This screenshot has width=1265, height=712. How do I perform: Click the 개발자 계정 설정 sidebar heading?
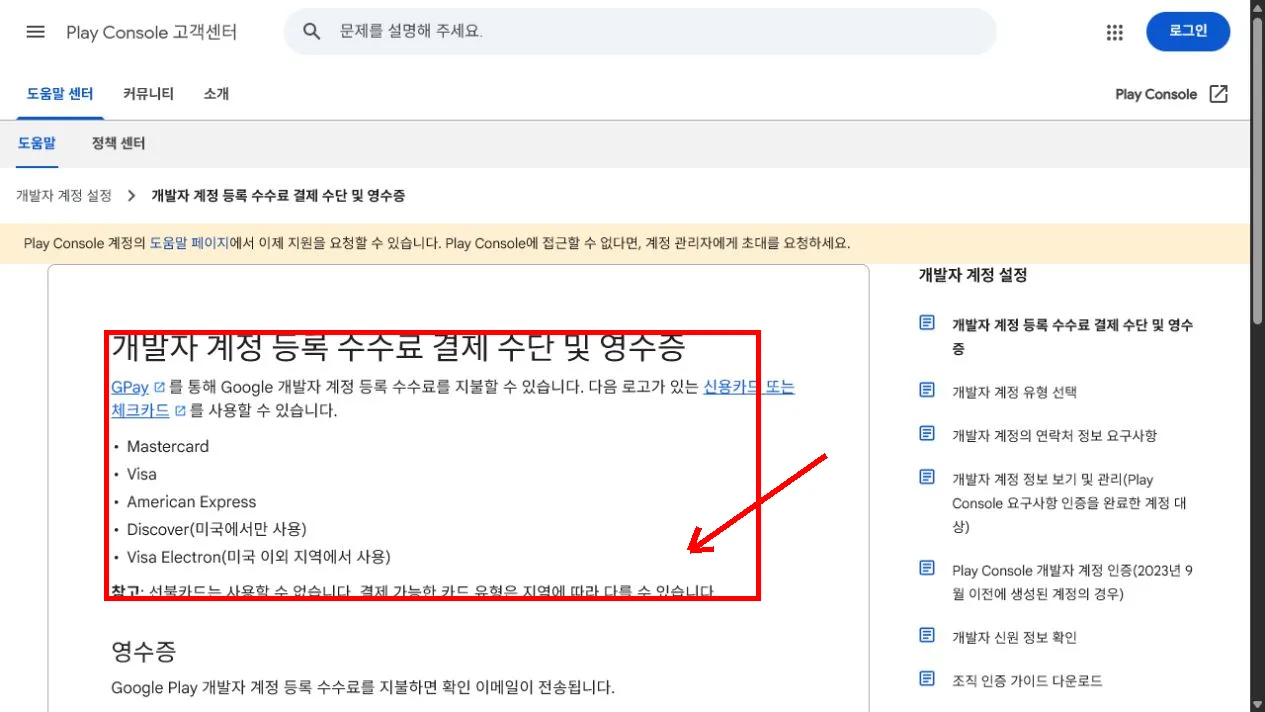click(x=973, y=275)
